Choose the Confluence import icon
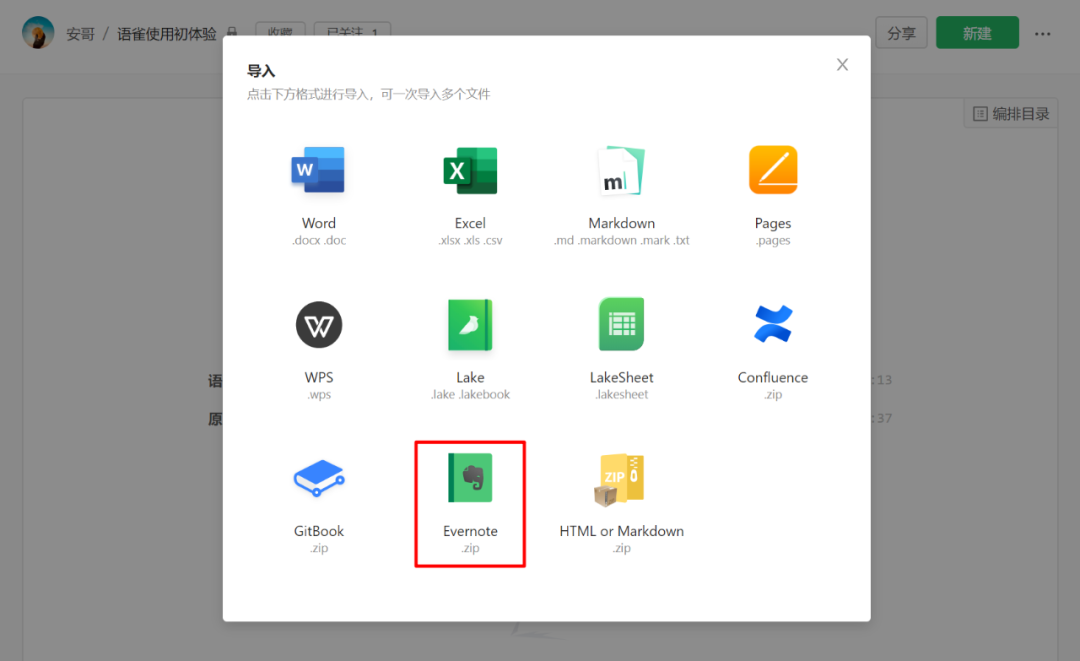Screen dimensions: 1080x661 point(773,324)
